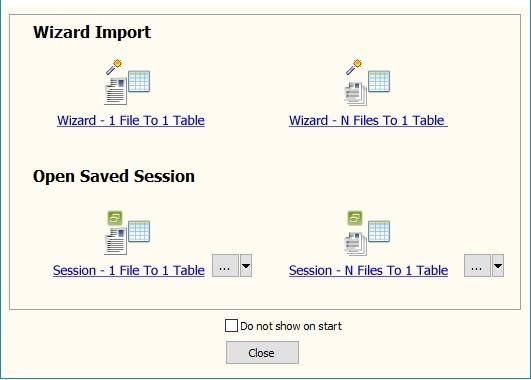Browse with the ellipsis button for 1 File session
Screen dimensions: 531x380
225,266
